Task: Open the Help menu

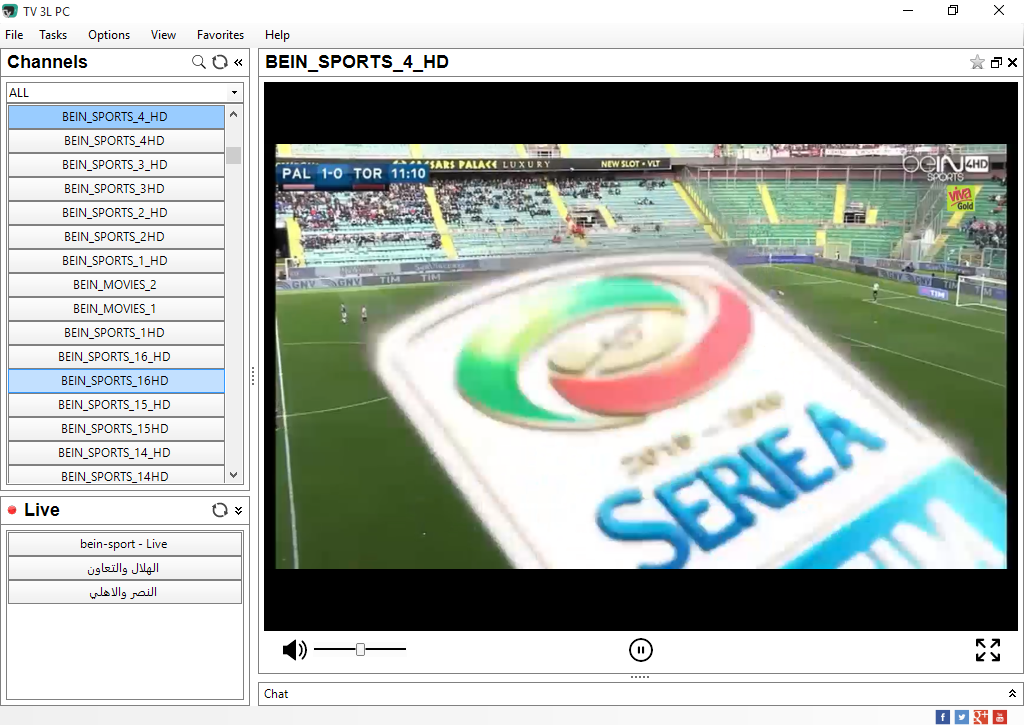Action: coord(277,35)
